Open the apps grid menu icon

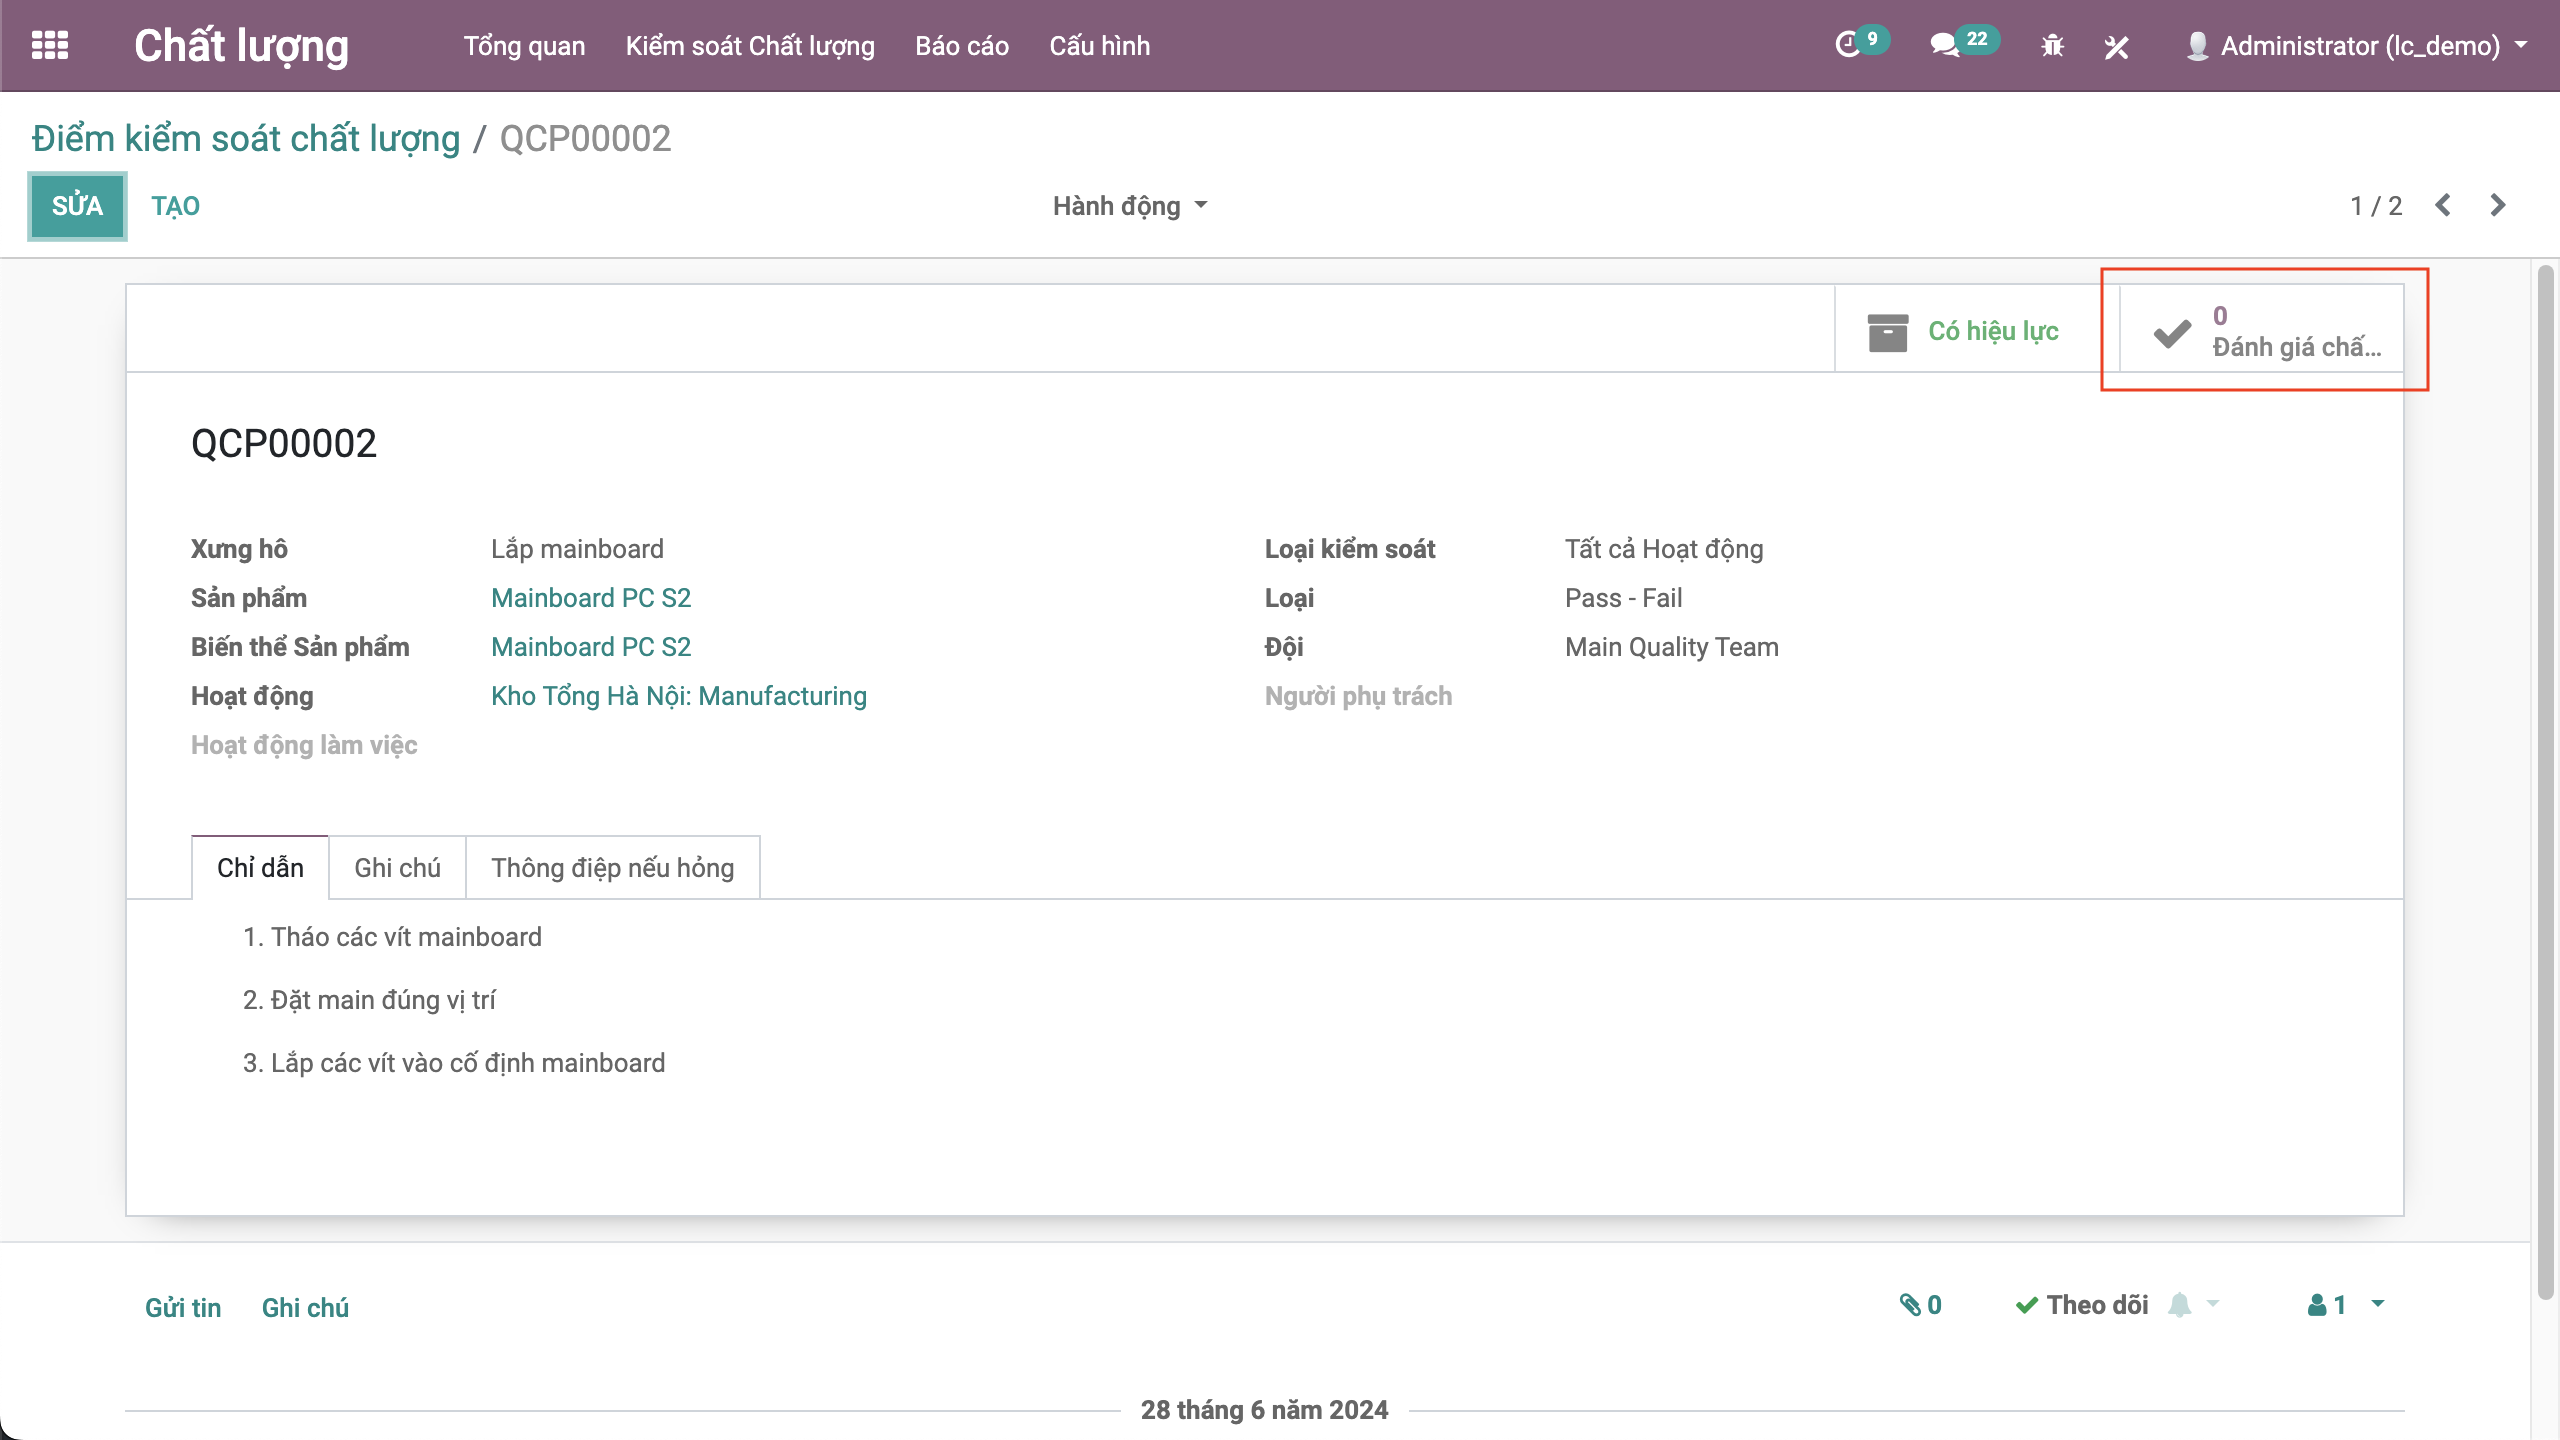click(49, 45)
